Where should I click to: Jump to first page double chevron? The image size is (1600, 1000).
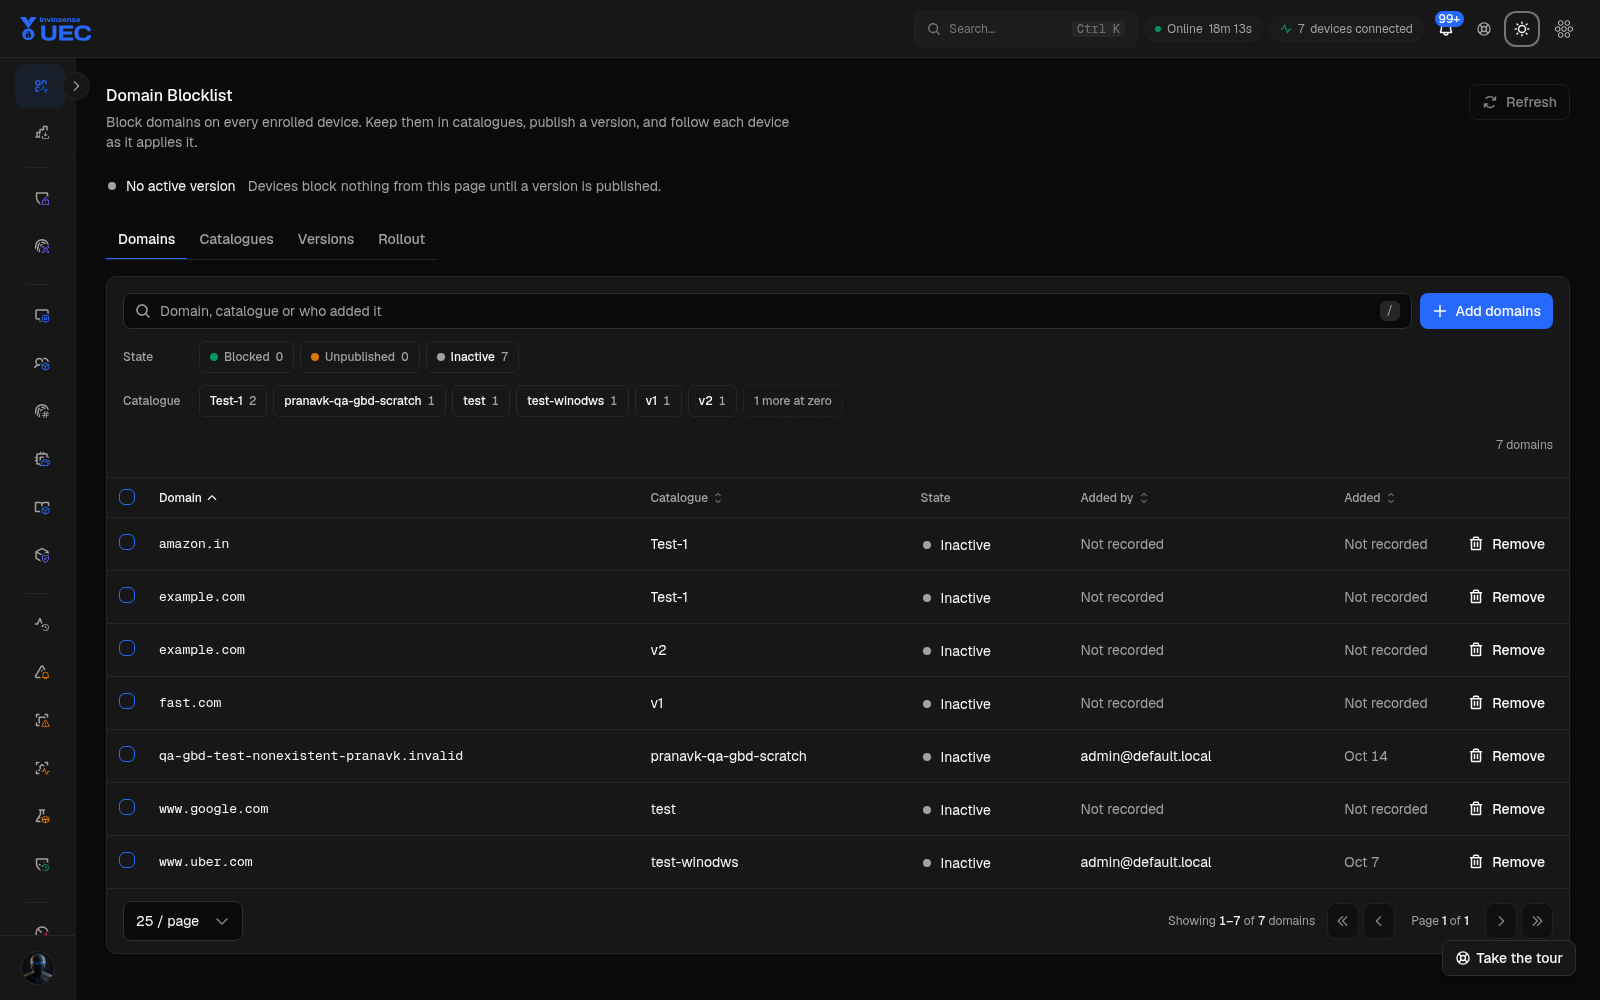pos(1342,921)
